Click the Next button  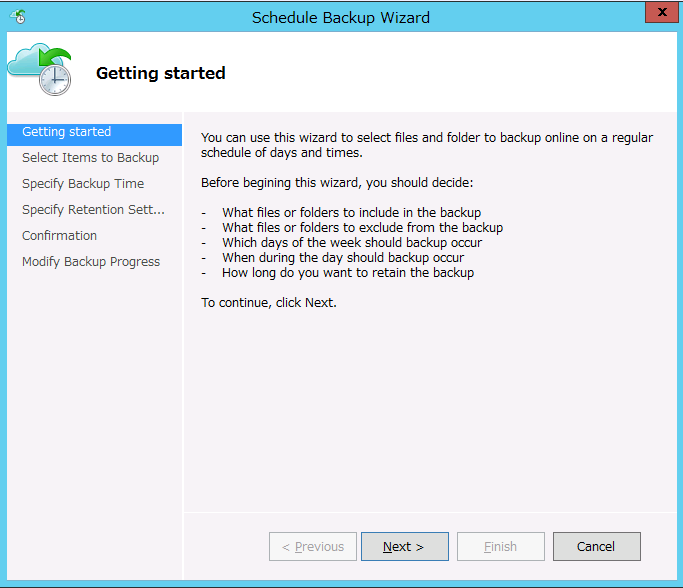(404, 547)
